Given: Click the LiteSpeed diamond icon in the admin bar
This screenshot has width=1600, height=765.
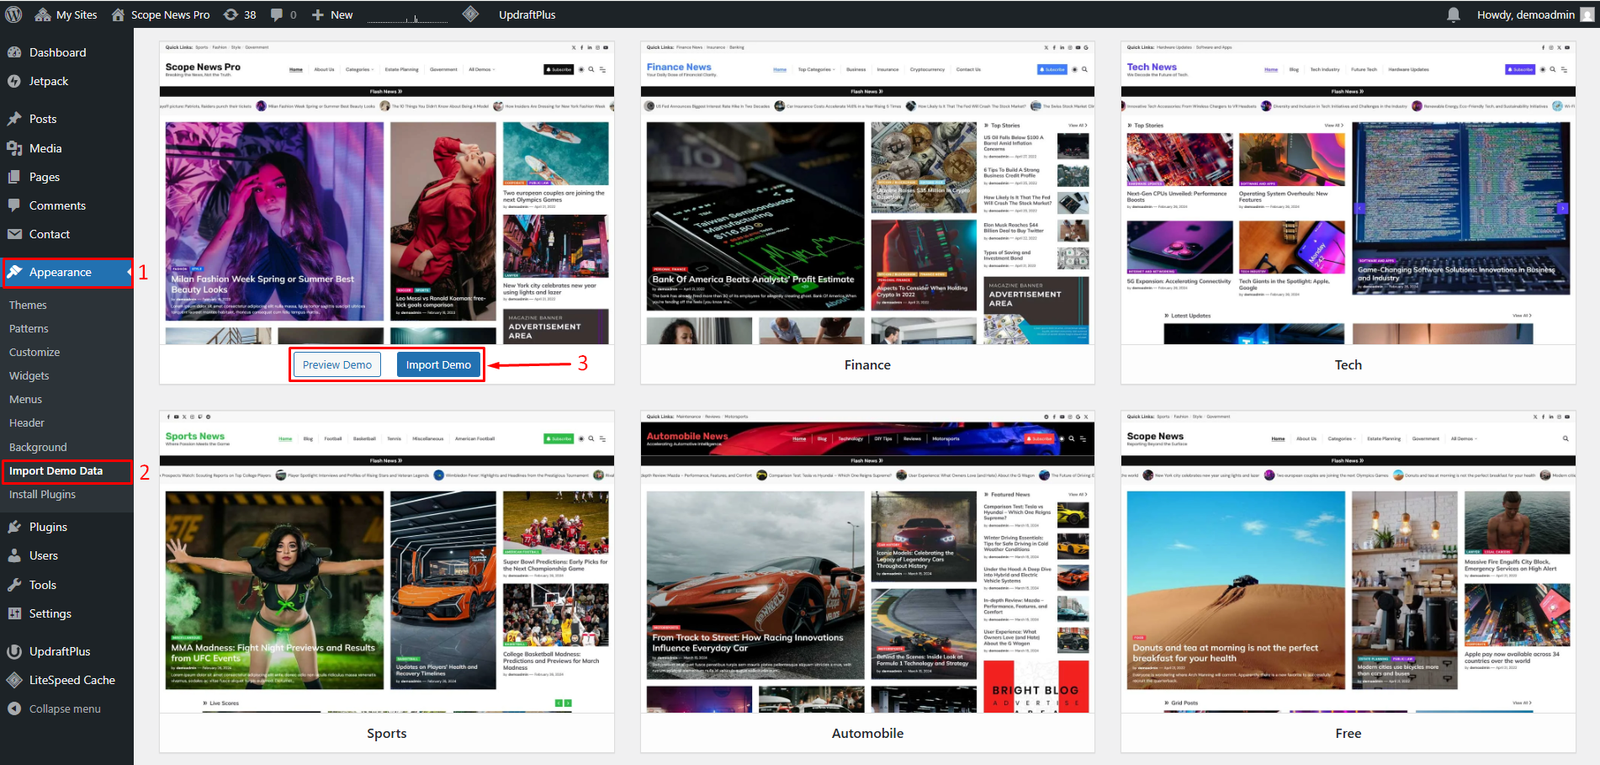Looking at the screenshot, I should click(x=471, y=14).
